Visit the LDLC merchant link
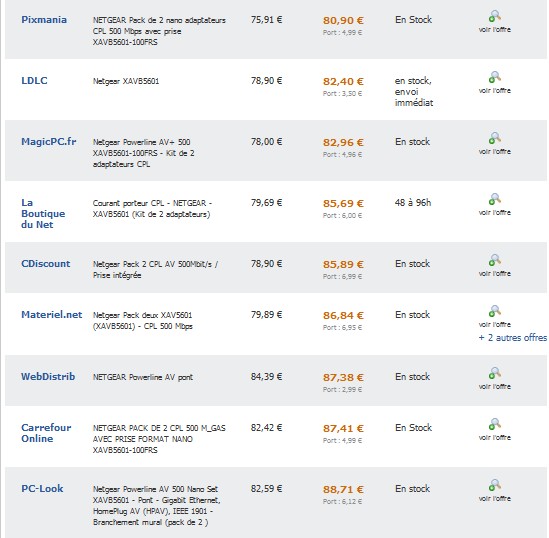 [34, 81]
